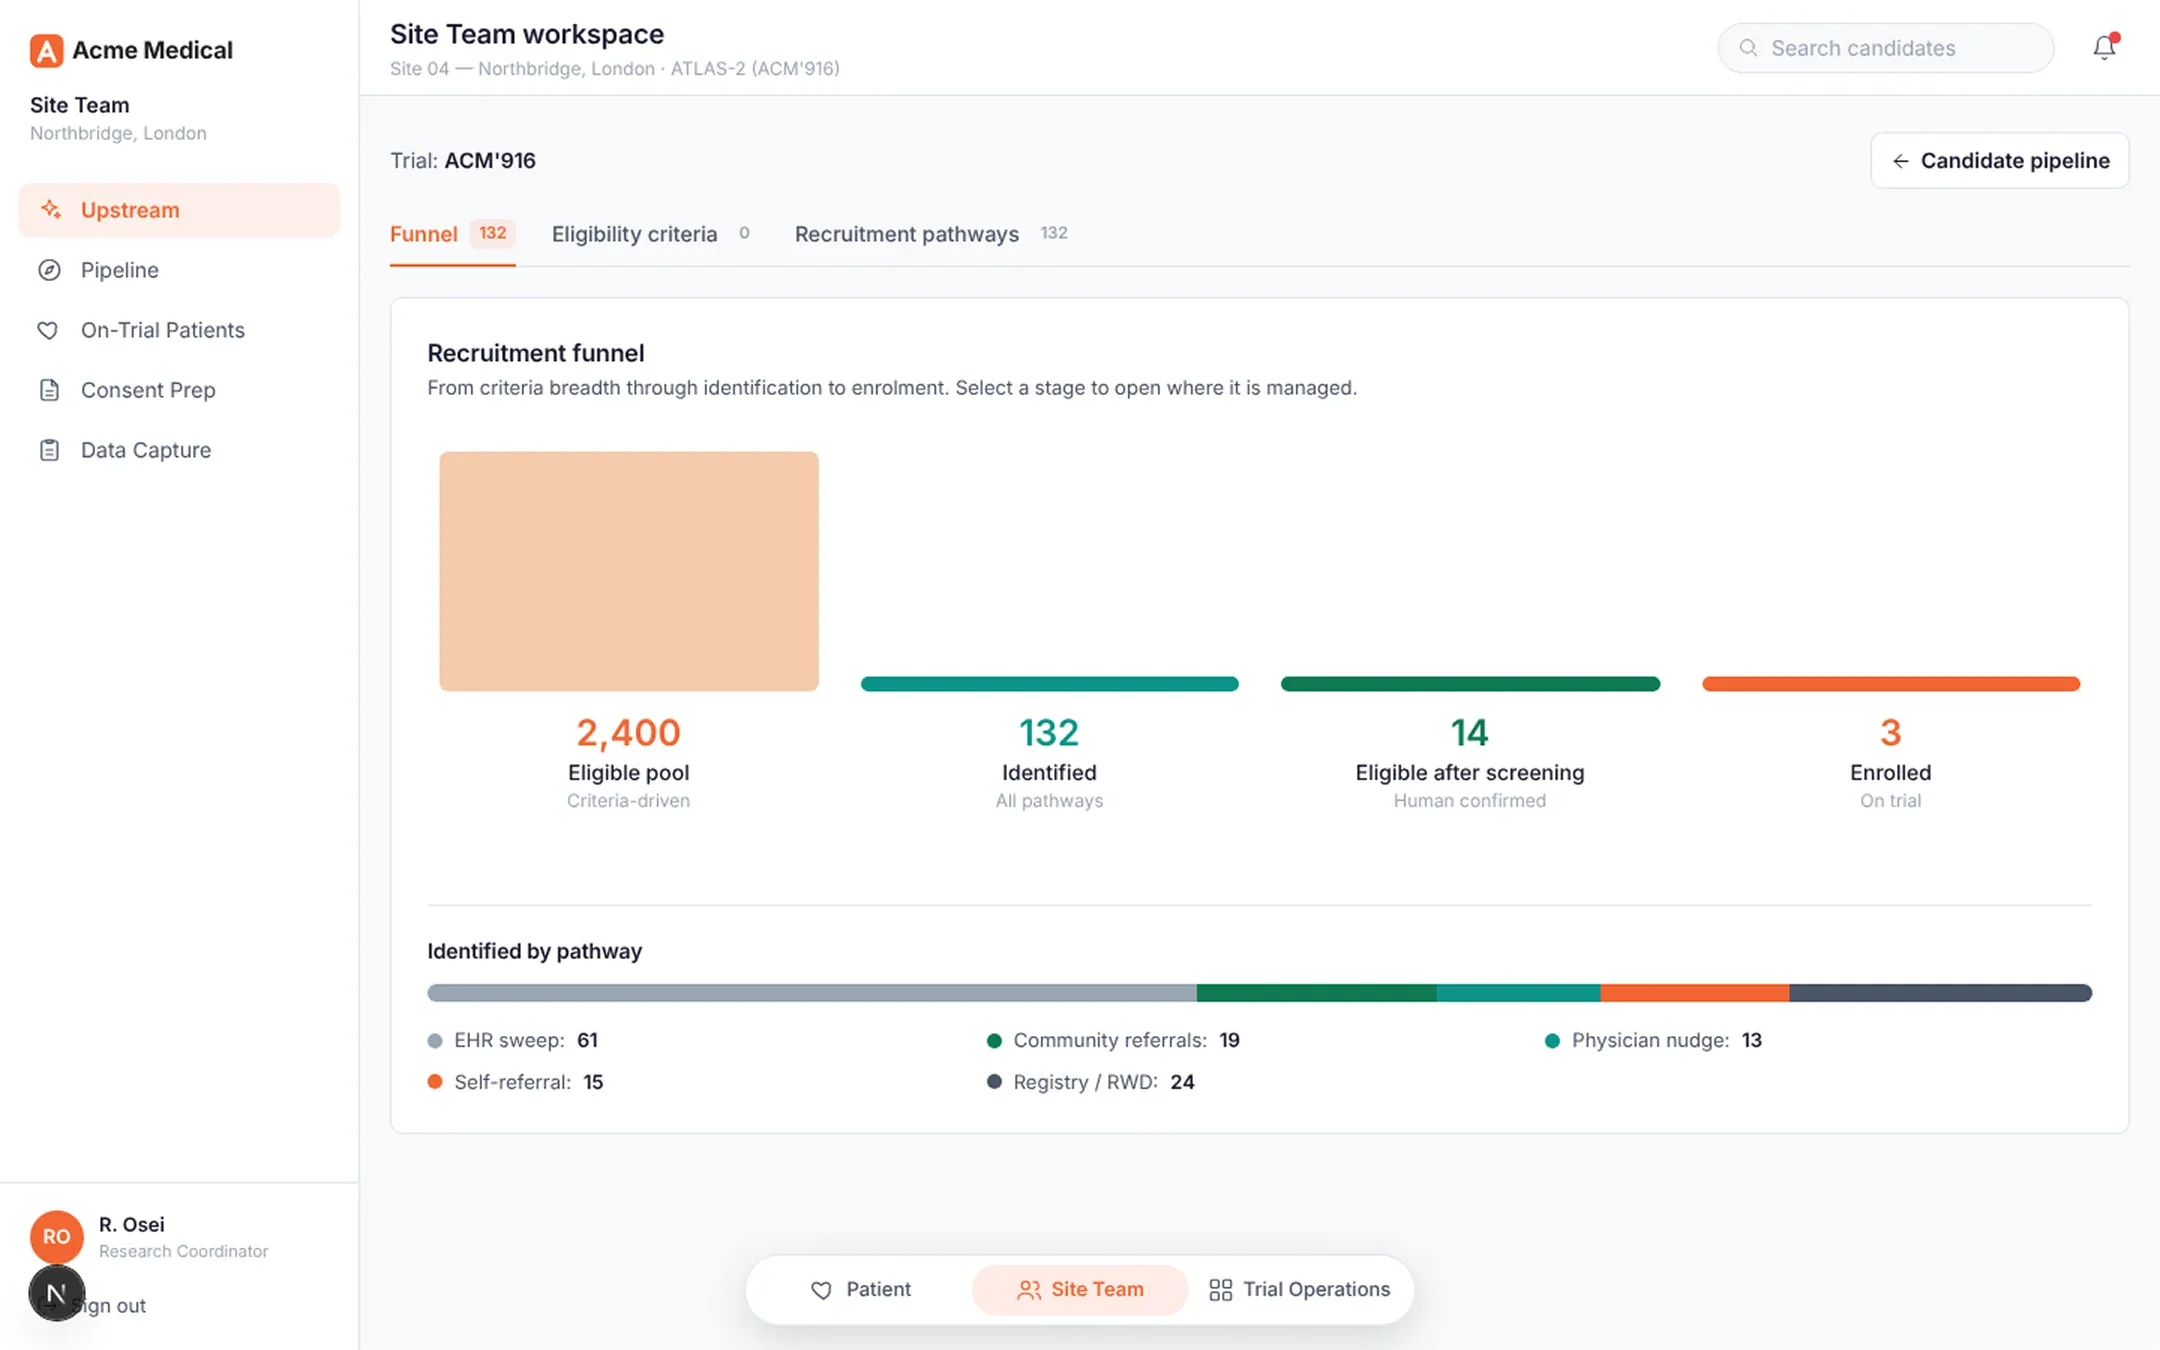
Task: Click the notification bell icon
Action: pos(2104,47)
